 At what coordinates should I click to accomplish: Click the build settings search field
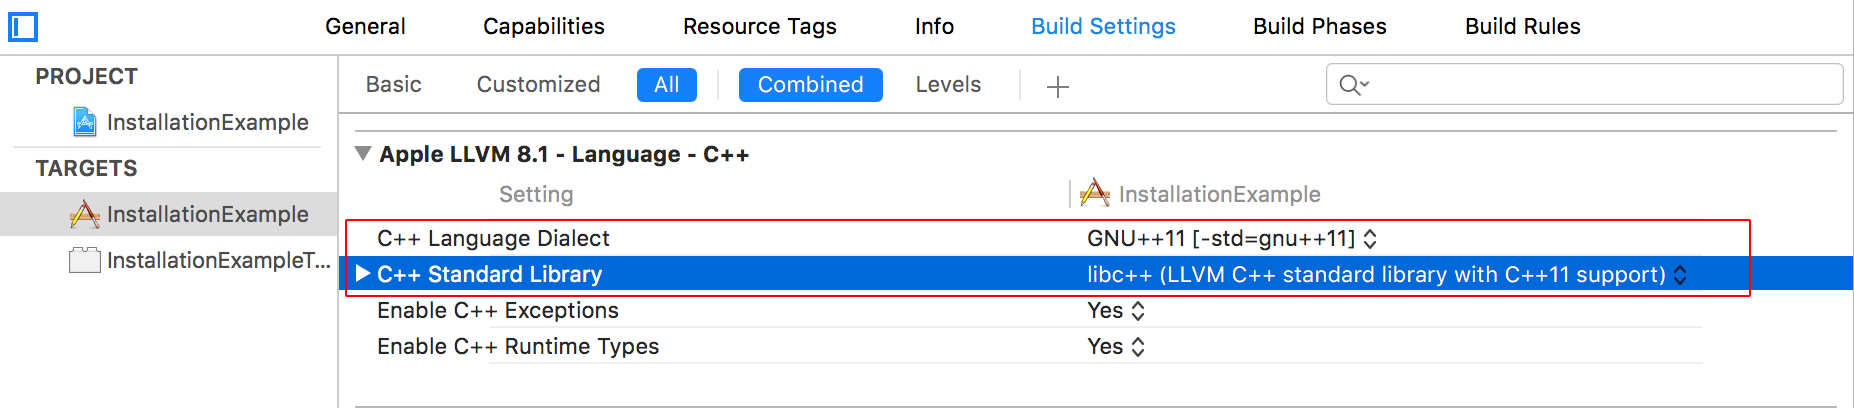tap(1585, 84)
